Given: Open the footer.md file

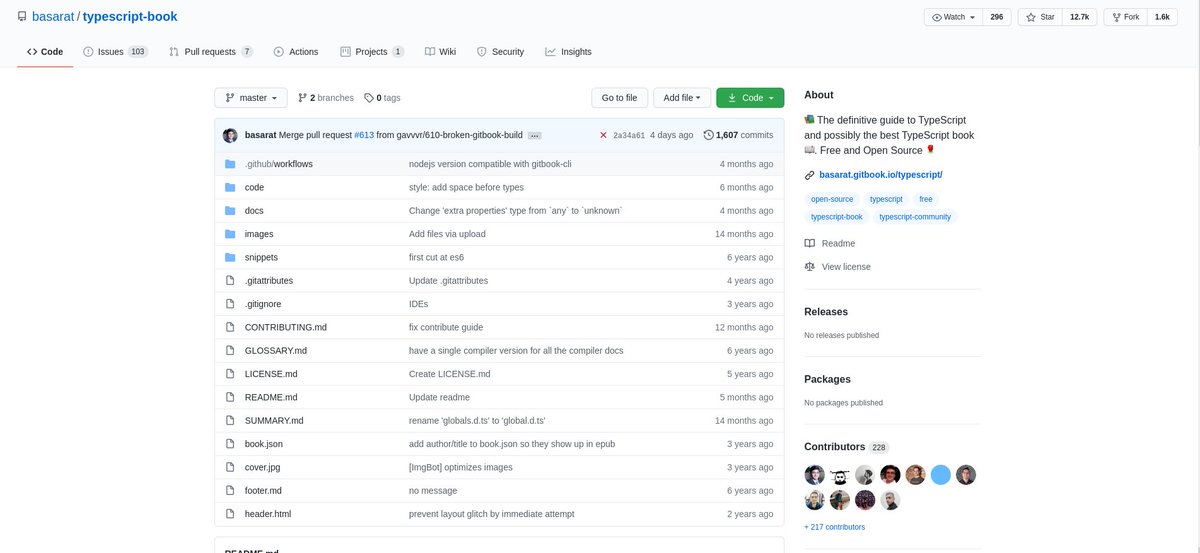Looking at the screenshot, I should [x=263, y=491].
